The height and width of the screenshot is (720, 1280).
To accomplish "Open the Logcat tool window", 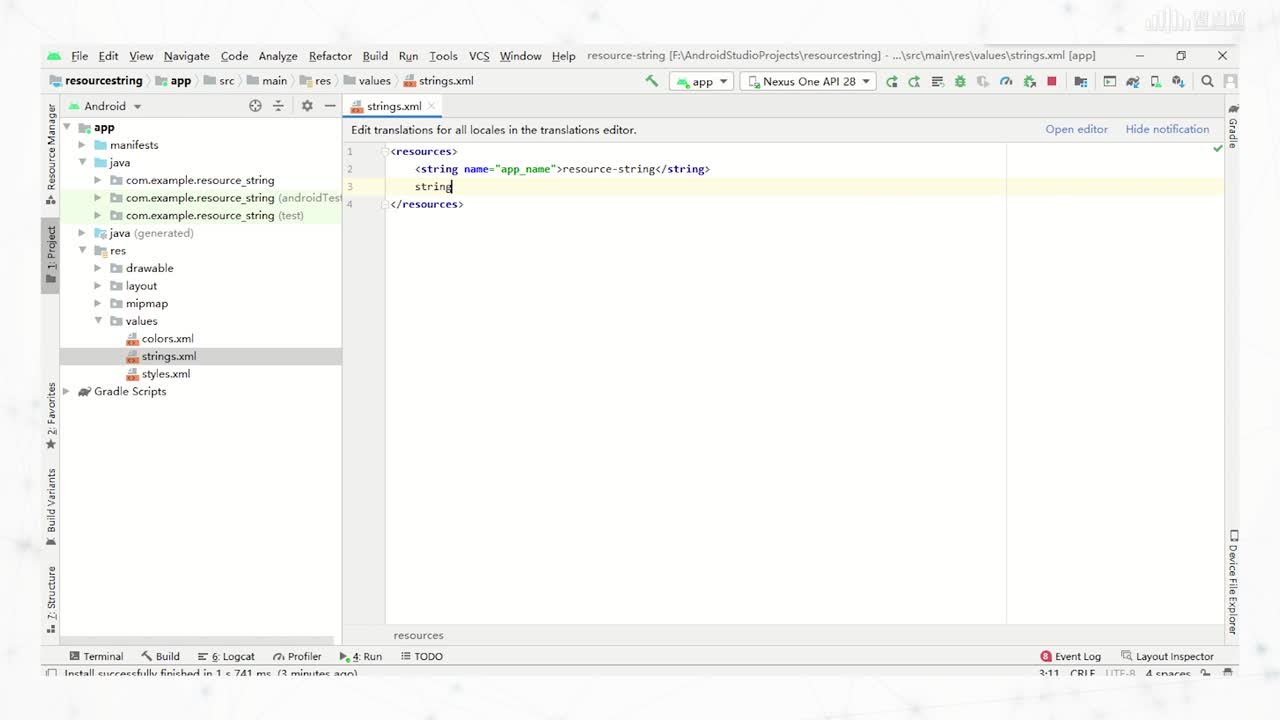I will coord(226,657).
